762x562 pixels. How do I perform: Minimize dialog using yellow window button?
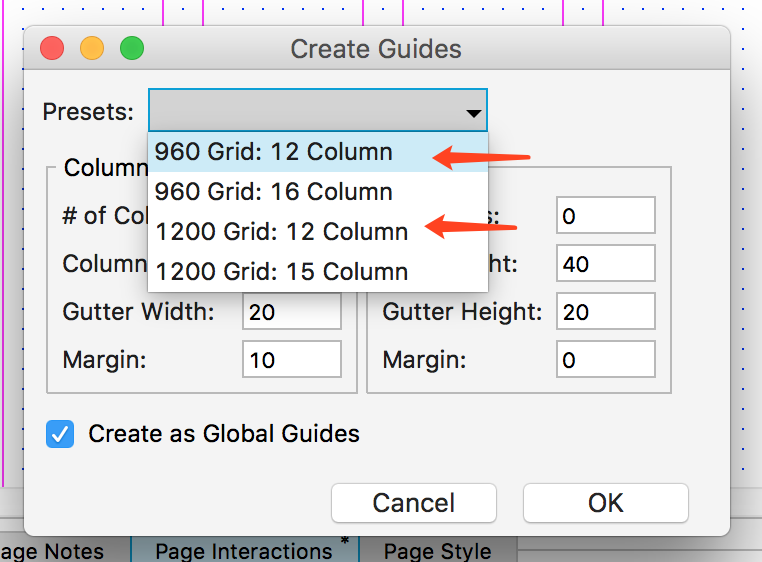pos(92,48)
